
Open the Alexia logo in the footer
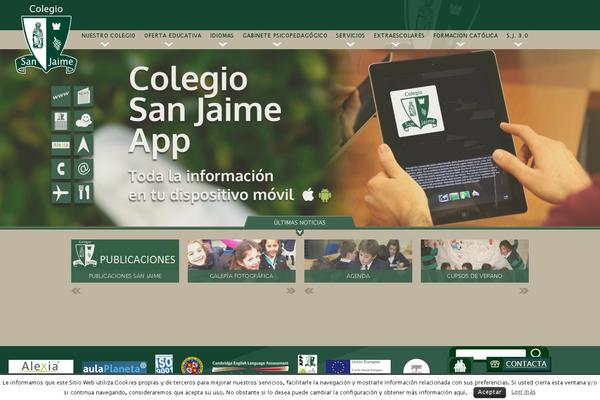pos(41,366)
